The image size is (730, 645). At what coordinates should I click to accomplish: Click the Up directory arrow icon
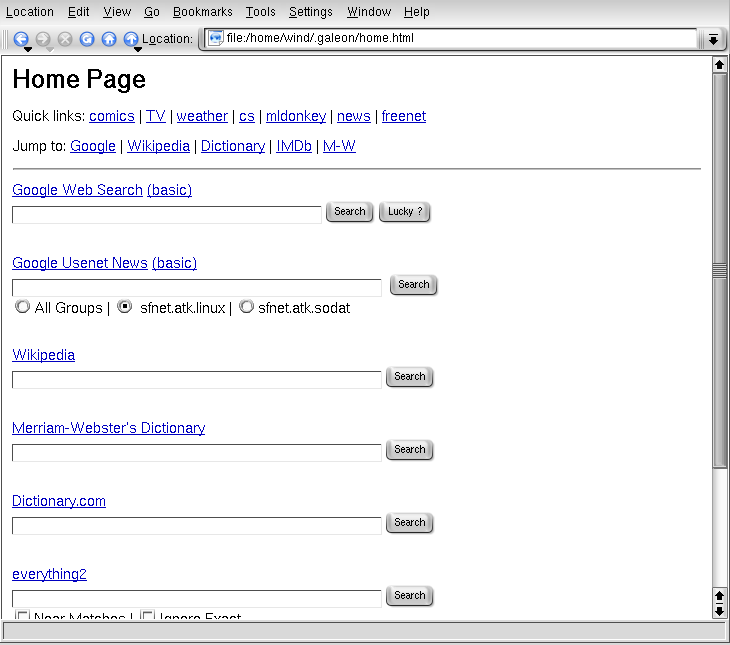pos(131,38)
